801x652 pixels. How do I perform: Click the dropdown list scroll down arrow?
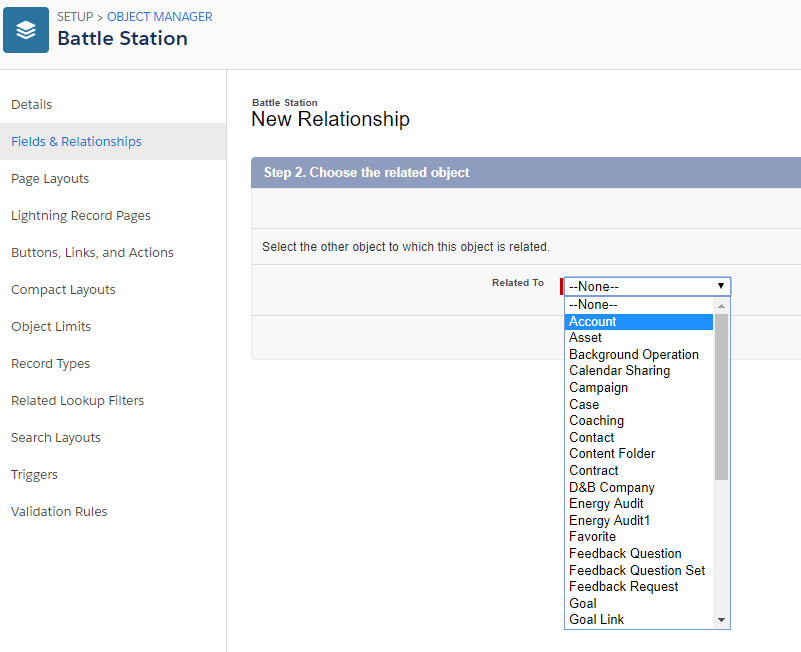click(722, 620)
